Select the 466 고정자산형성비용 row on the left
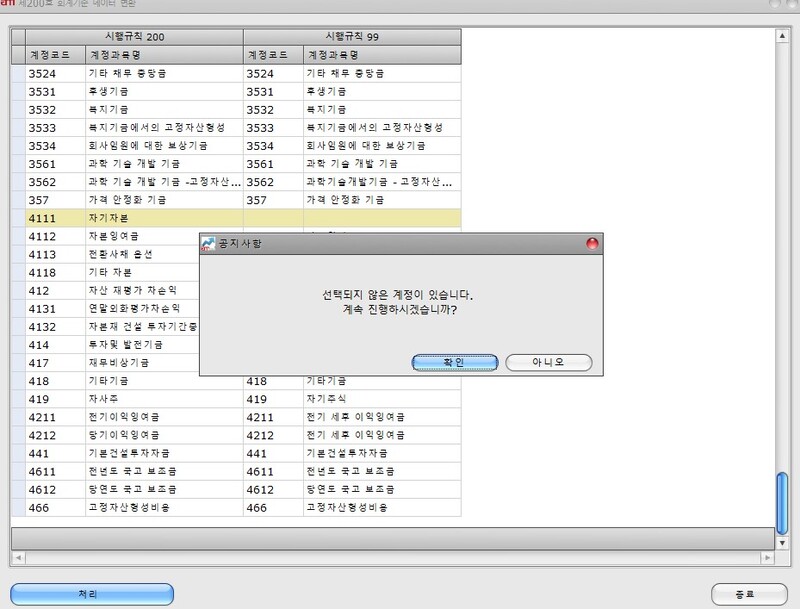This screenshot has height=609, width=800. 134,507
